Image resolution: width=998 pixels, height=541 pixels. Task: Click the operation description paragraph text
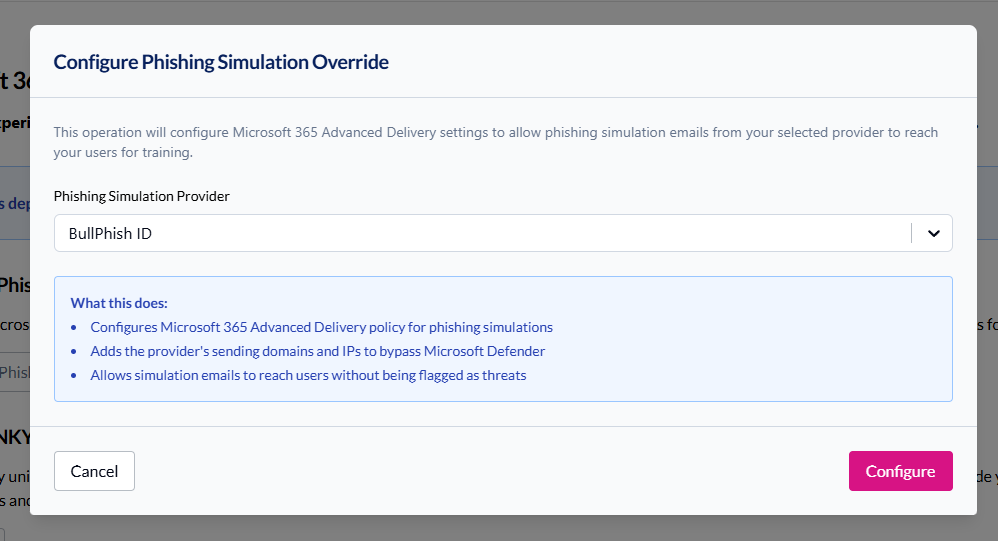tap(495, 142)
